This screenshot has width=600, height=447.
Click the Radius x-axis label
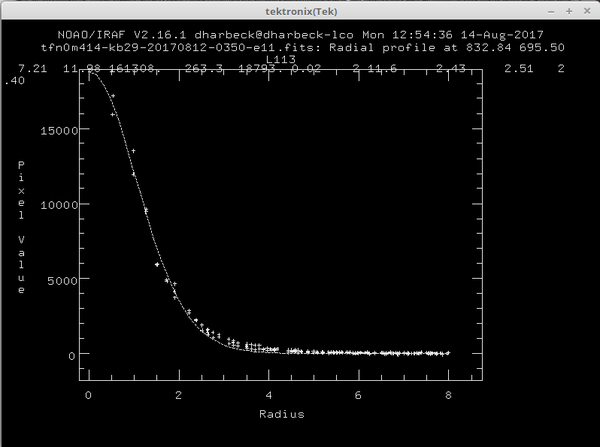pos(281,413)
